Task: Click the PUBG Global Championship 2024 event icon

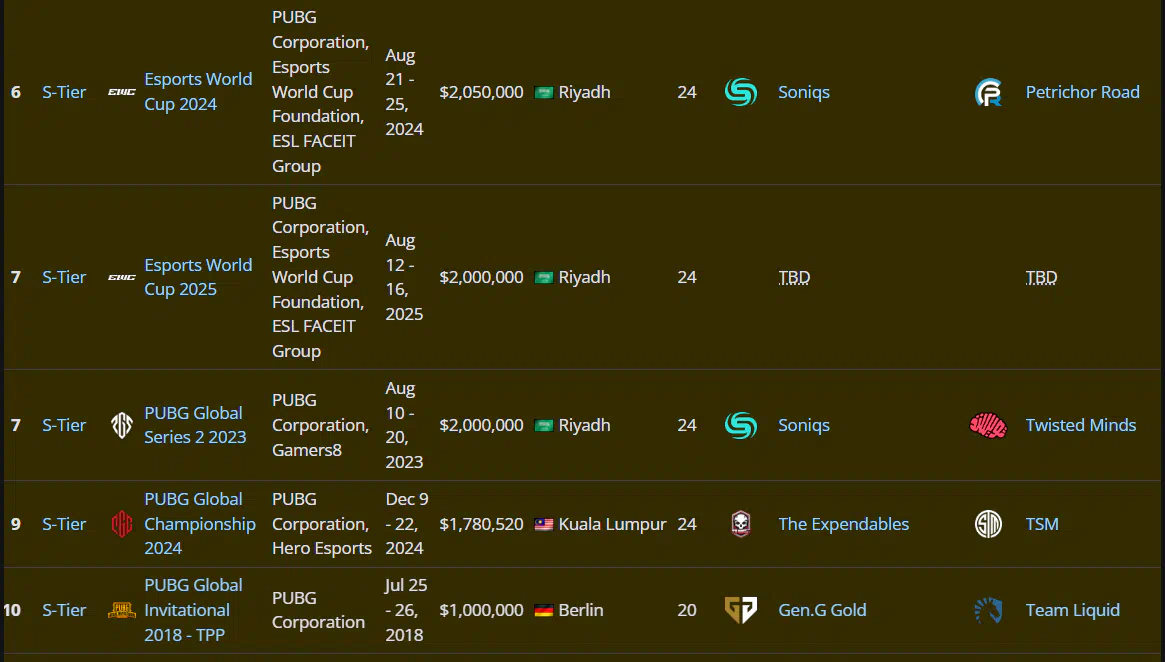Action: (x=122, y=524)
